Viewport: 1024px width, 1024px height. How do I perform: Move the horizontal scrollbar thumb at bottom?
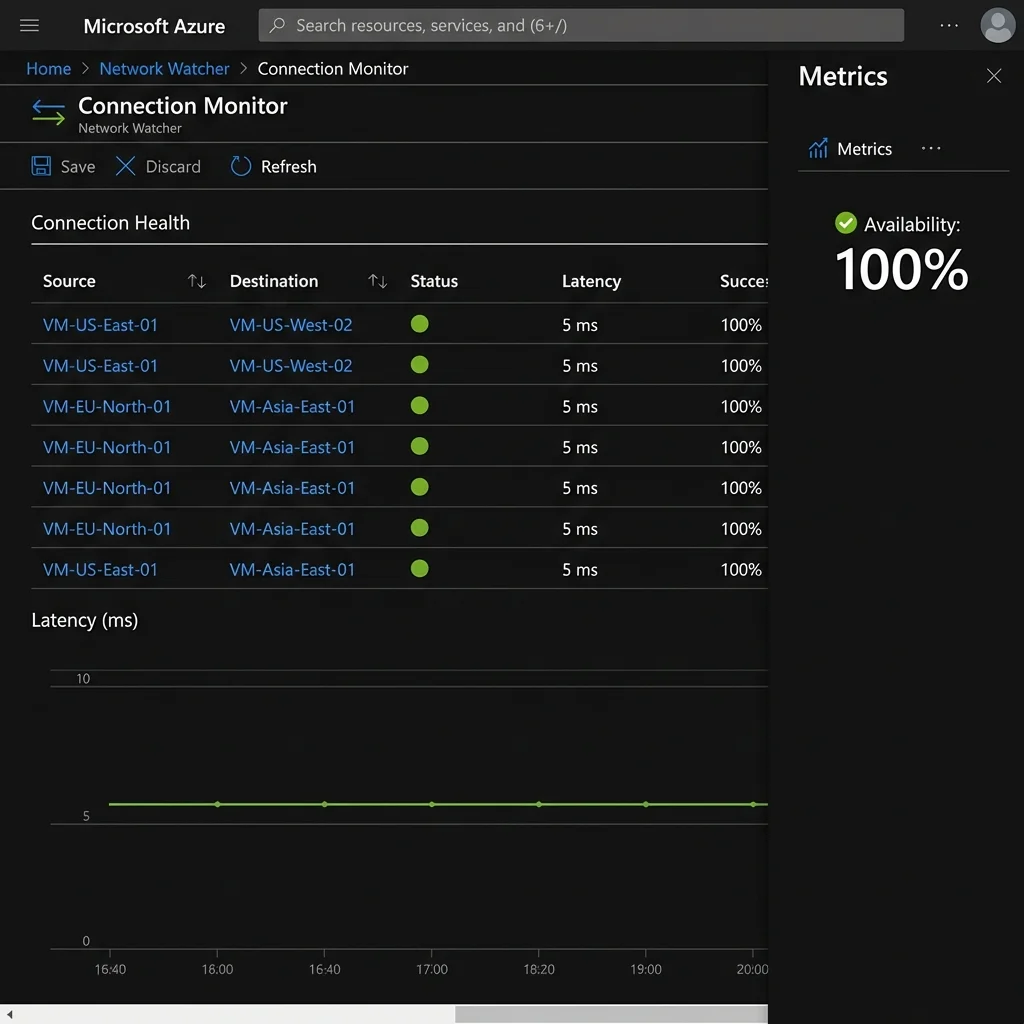[x=611, y=1014]
